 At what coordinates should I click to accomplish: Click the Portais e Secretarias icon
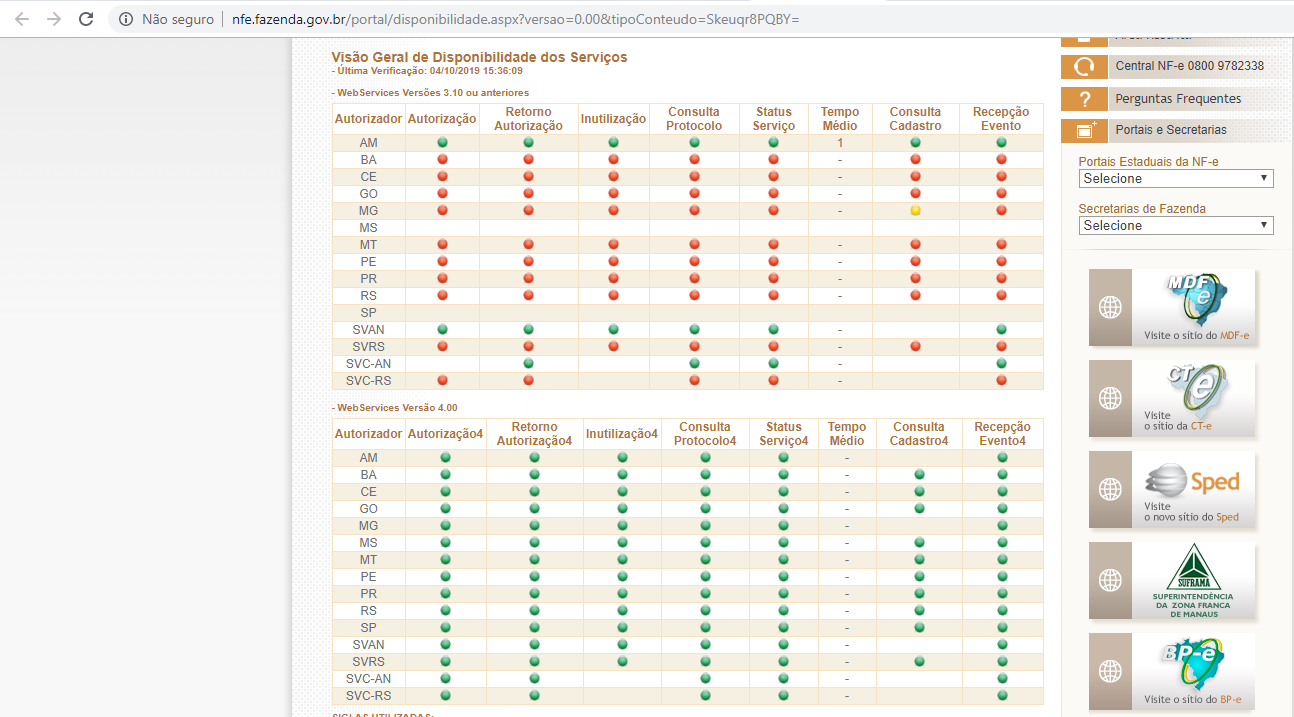click(x=1084, y=130)
